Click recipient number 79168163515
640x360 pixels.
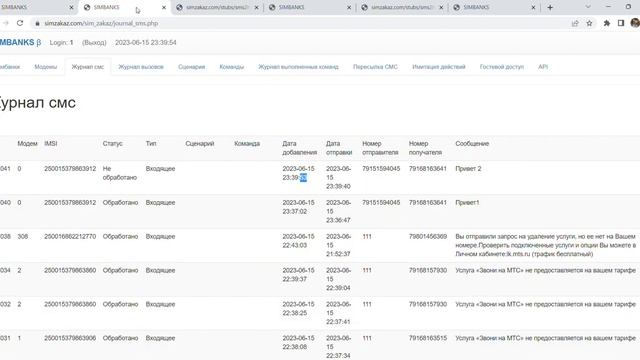coord(428,338)
